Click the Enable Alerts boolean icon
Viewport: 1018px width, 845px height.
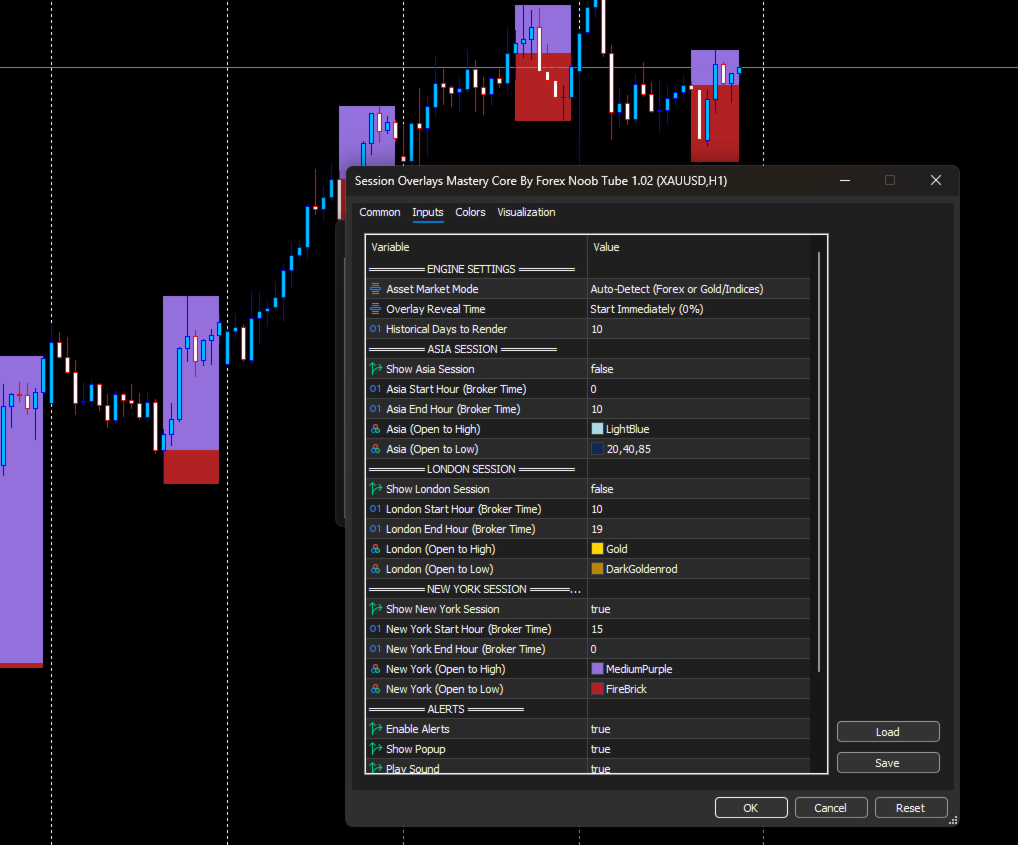tap(375, 729)
